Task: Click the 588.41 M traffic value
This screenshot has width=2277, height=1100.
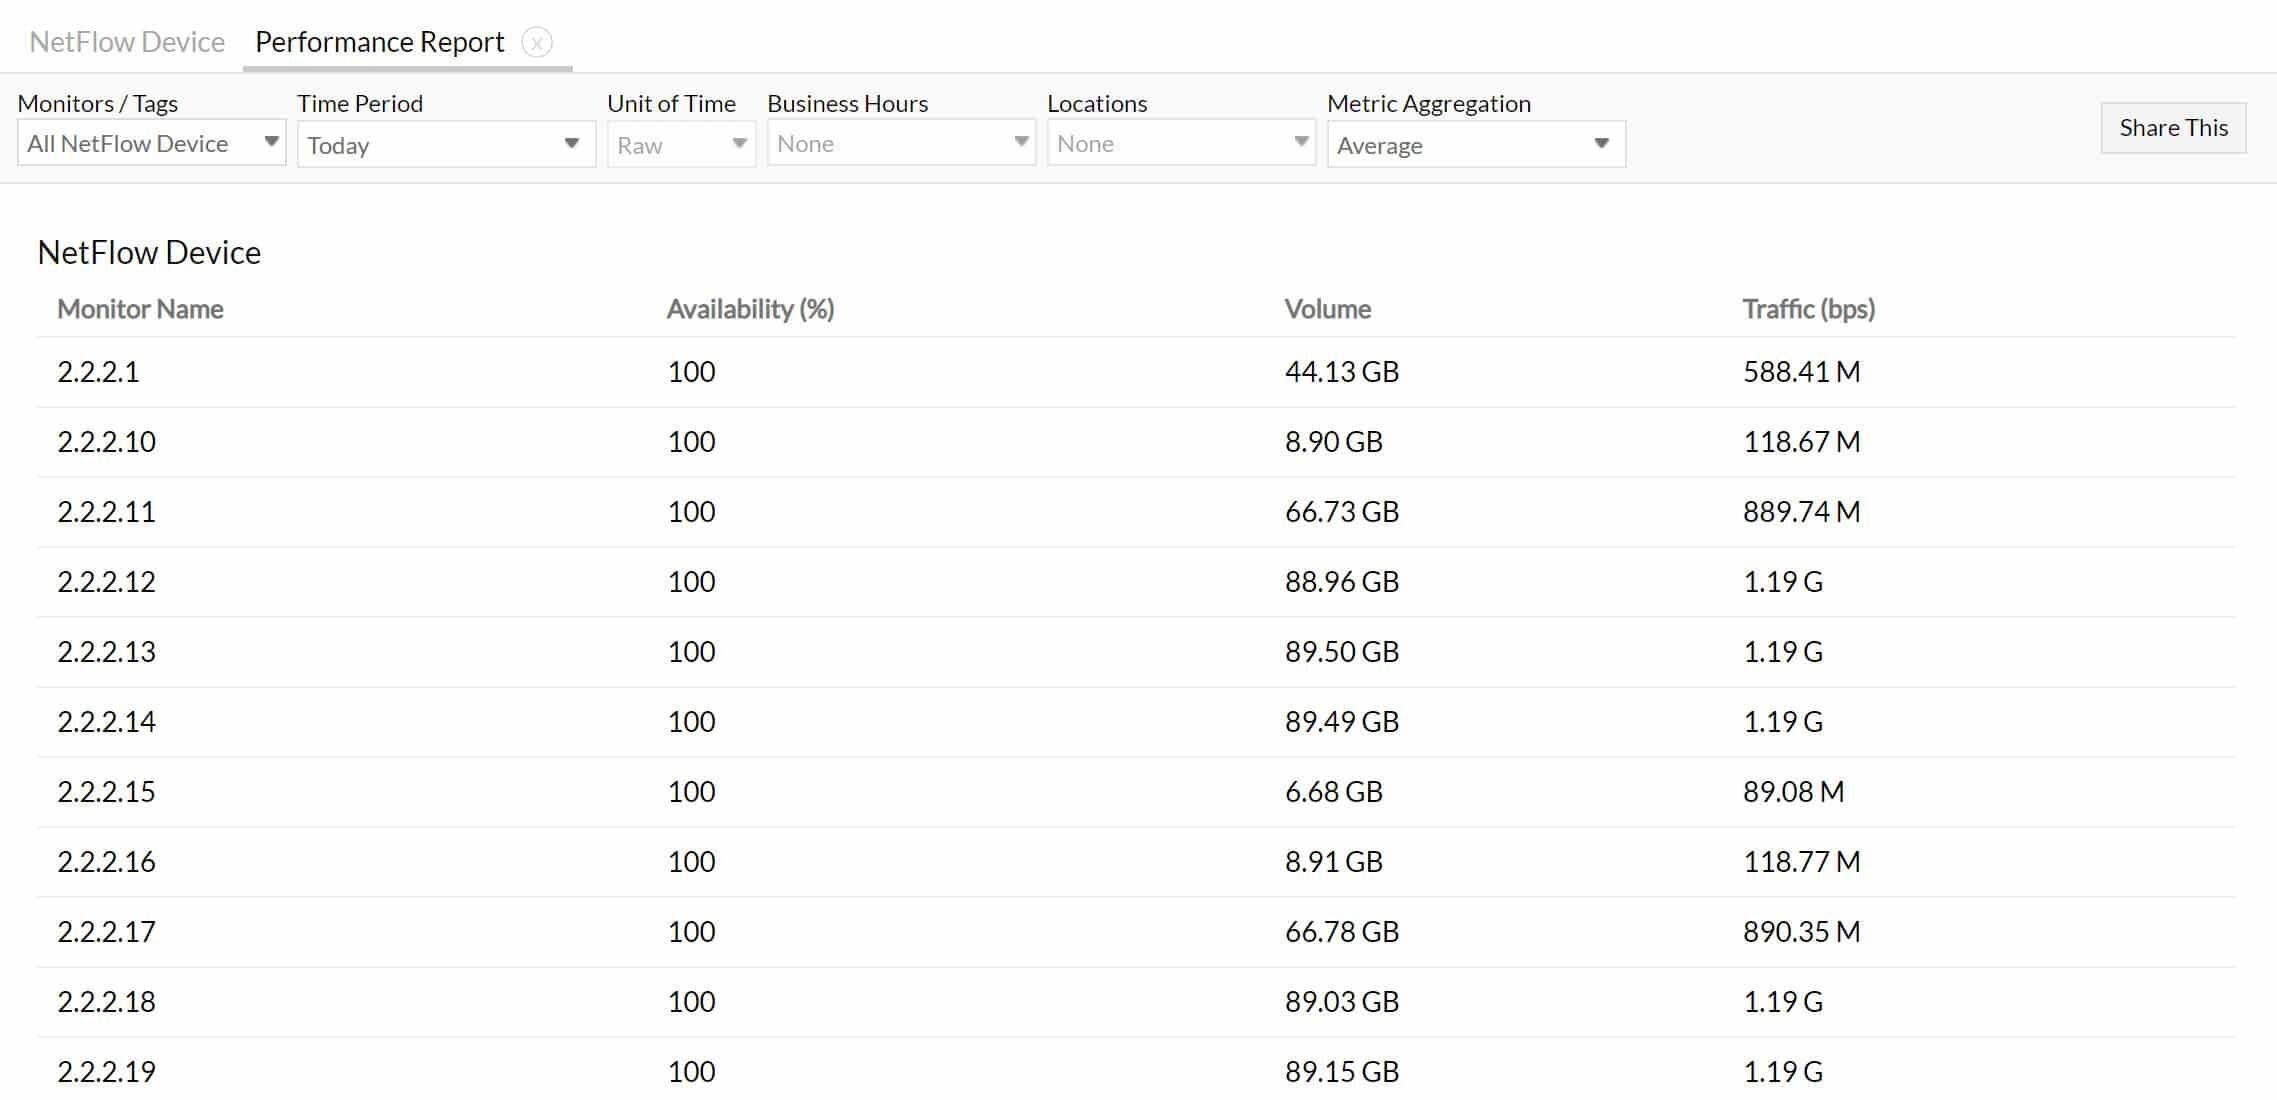Action: (x=1802, y=372)
